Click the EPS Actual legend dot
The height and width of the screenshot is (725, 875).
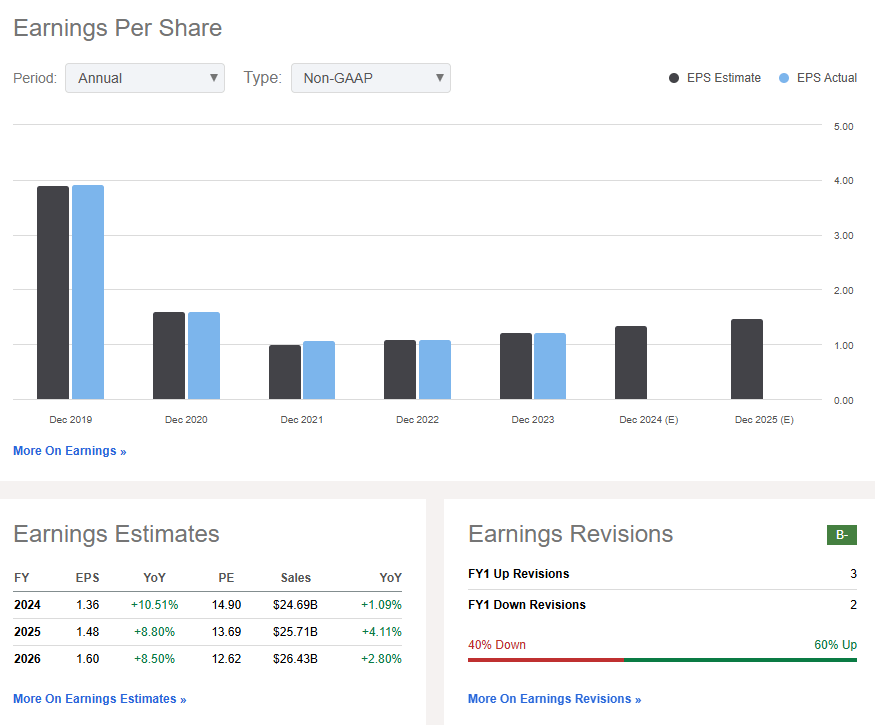[786, 77]
